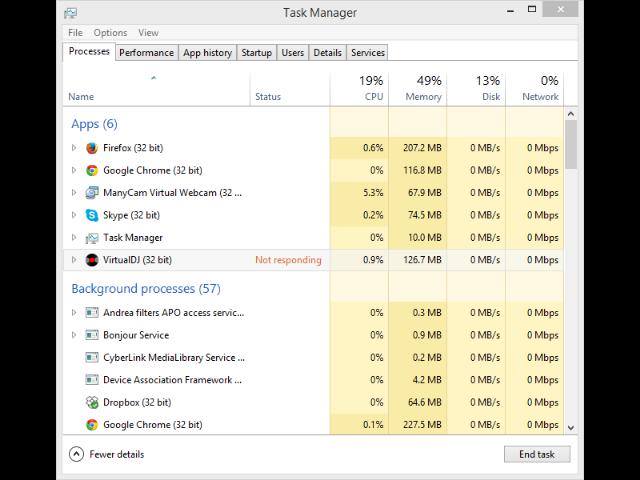Viewport: 640px width, 480px height.
Task: Click the Google Chrome icon under Apps
Action: (92, 170)
